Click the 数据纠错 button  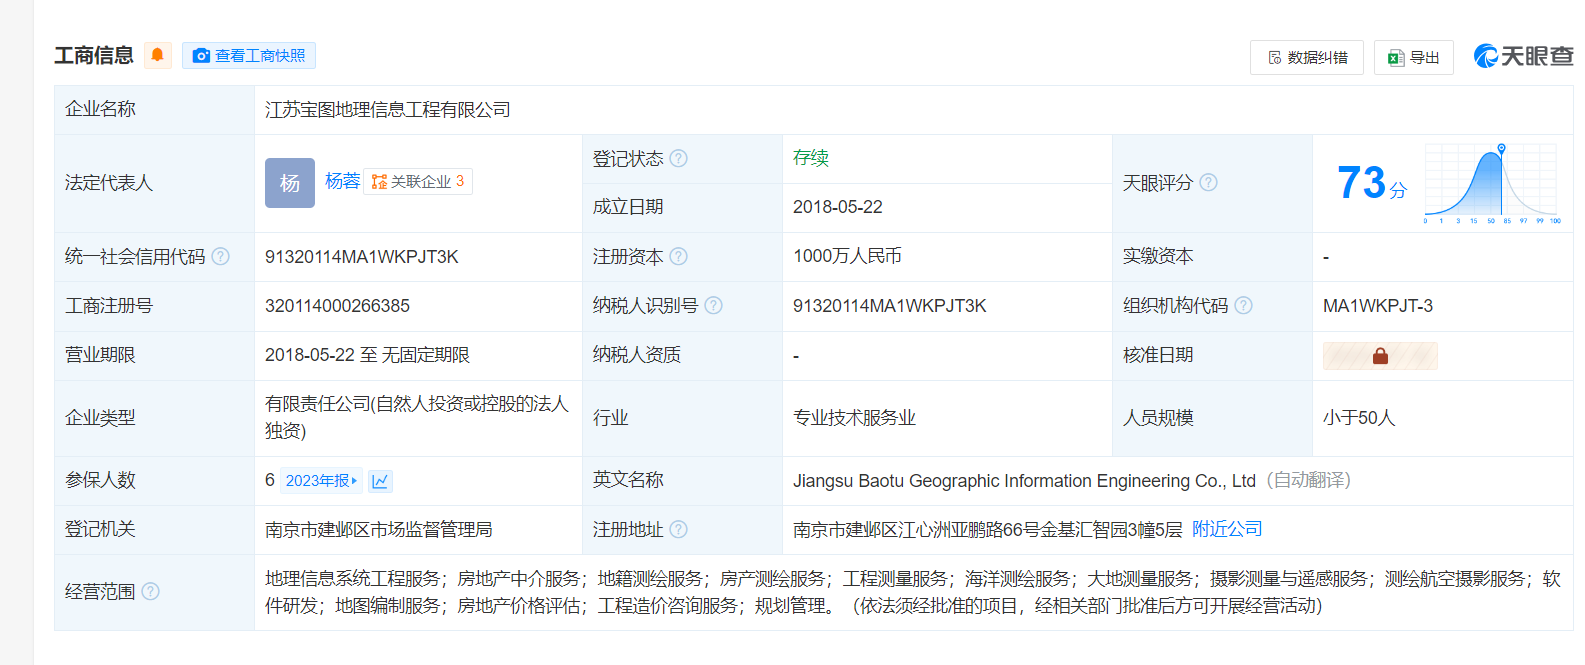point(1306,57)
